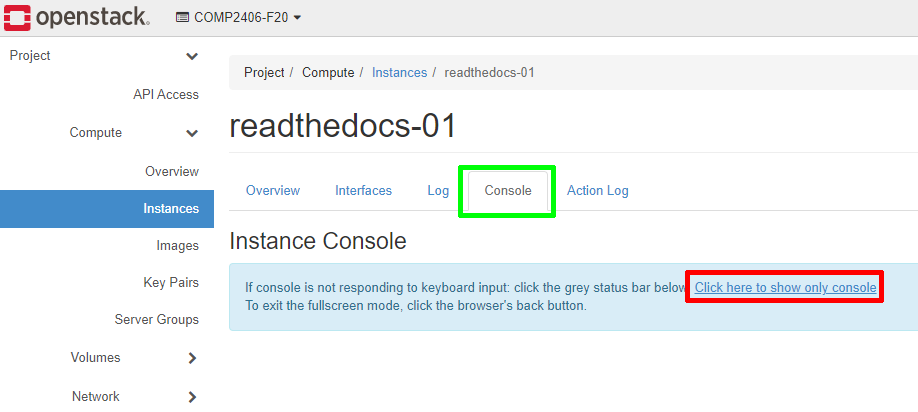Collapse the Compute sidebar section
The width and height of the screenshot is (918, 412).
[x=192, y=133]
